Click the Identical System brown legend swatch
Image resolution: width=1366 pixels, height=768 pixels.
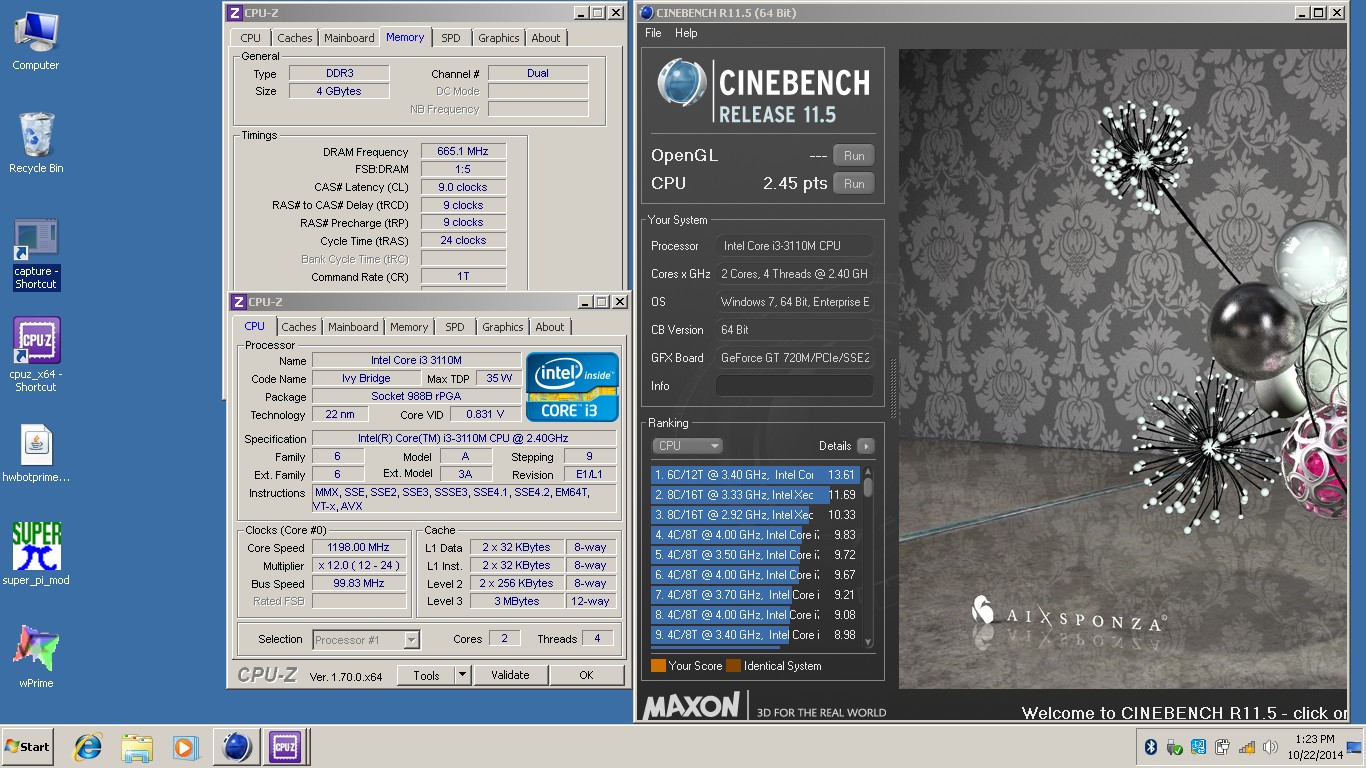click(x=733, y=666)
